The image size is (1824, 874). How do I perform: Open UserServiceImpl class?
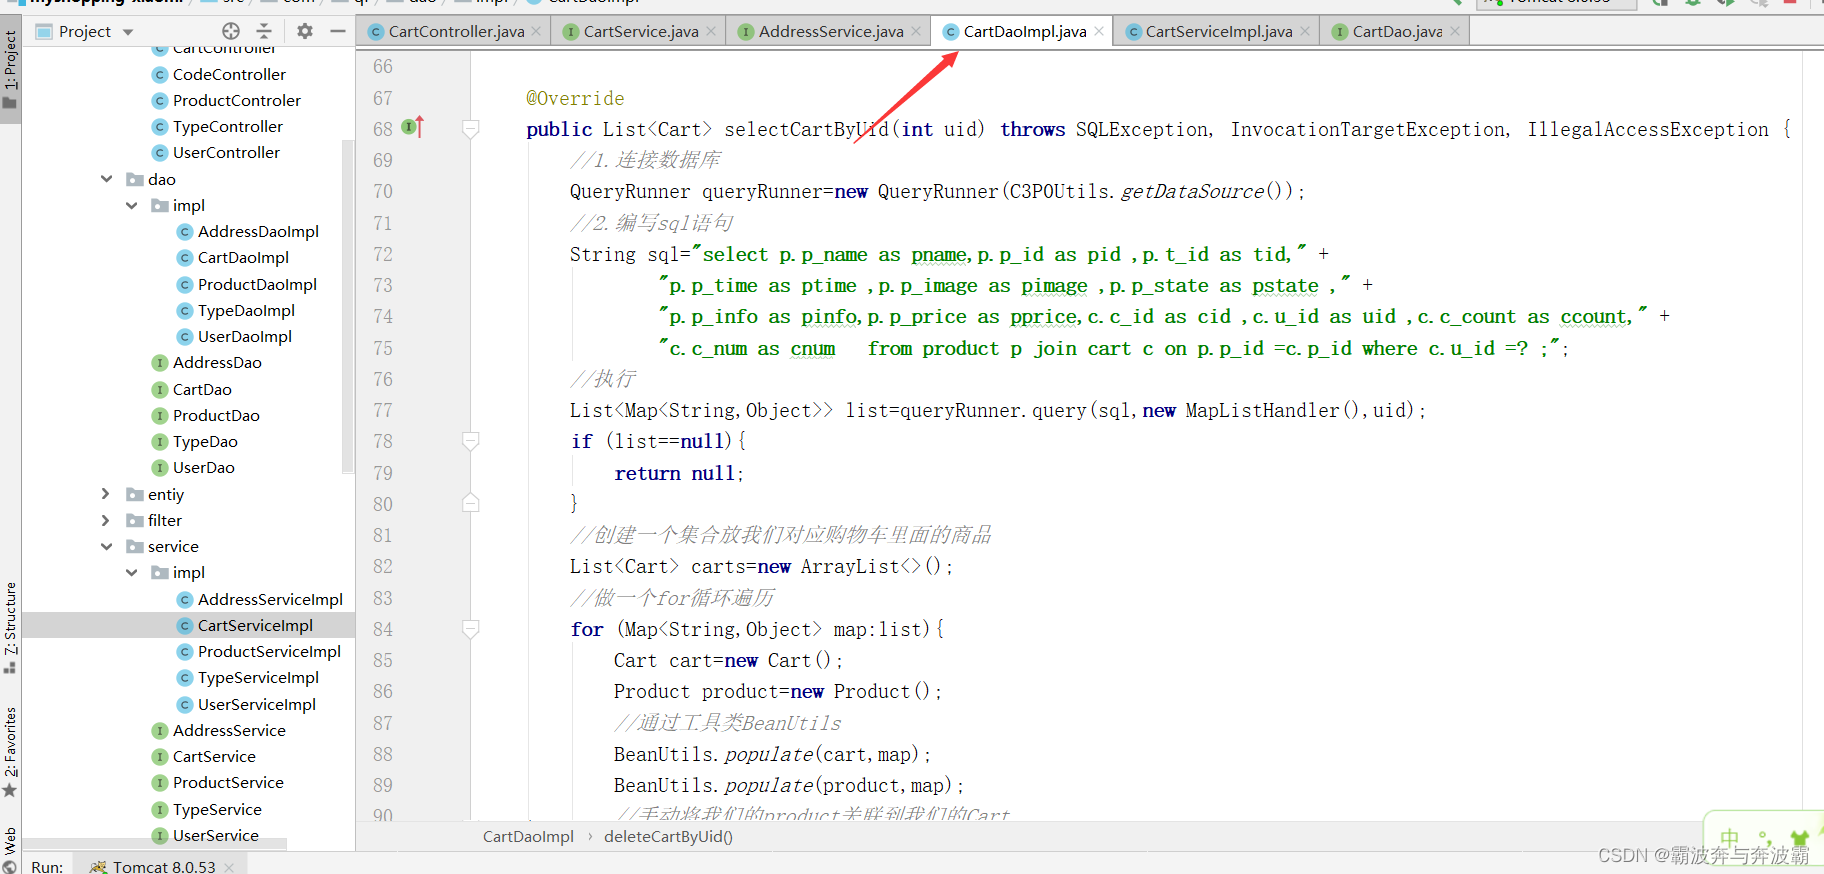pyautogui.click(x=257, y=704)
